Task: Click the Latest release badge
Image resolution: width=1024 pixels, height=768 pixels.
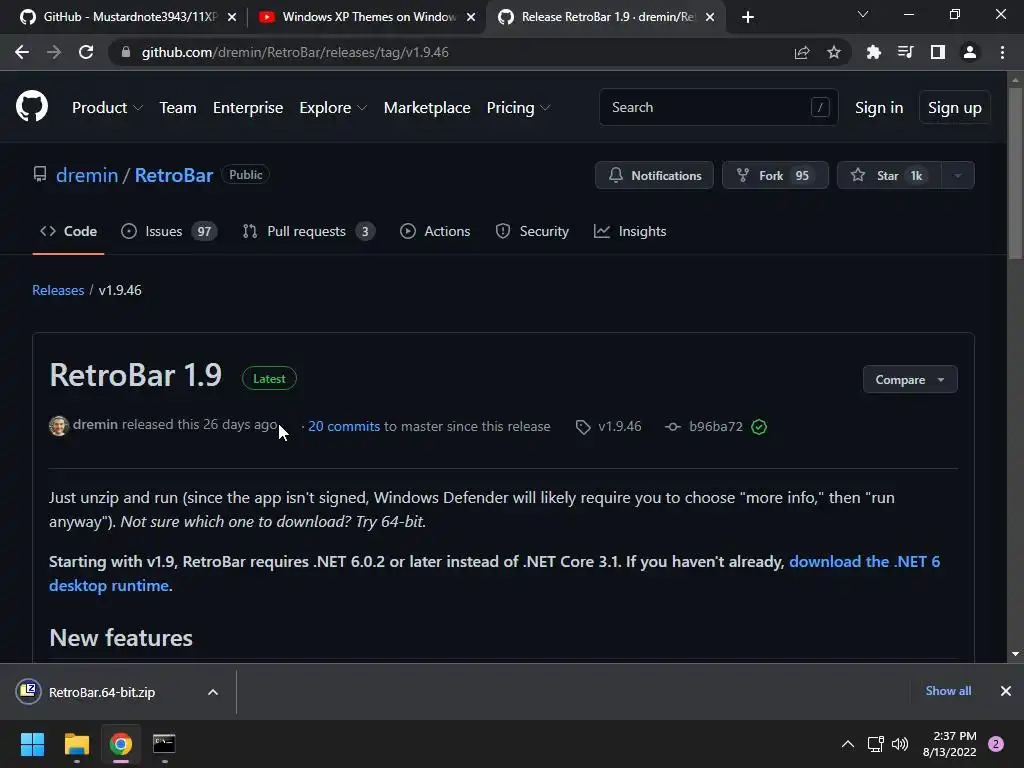Action: 269,379
